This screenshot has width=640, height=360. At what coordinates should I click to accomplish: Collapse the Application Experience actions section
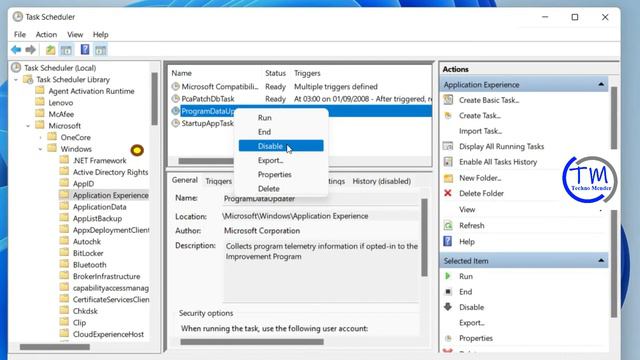point(601,84)
